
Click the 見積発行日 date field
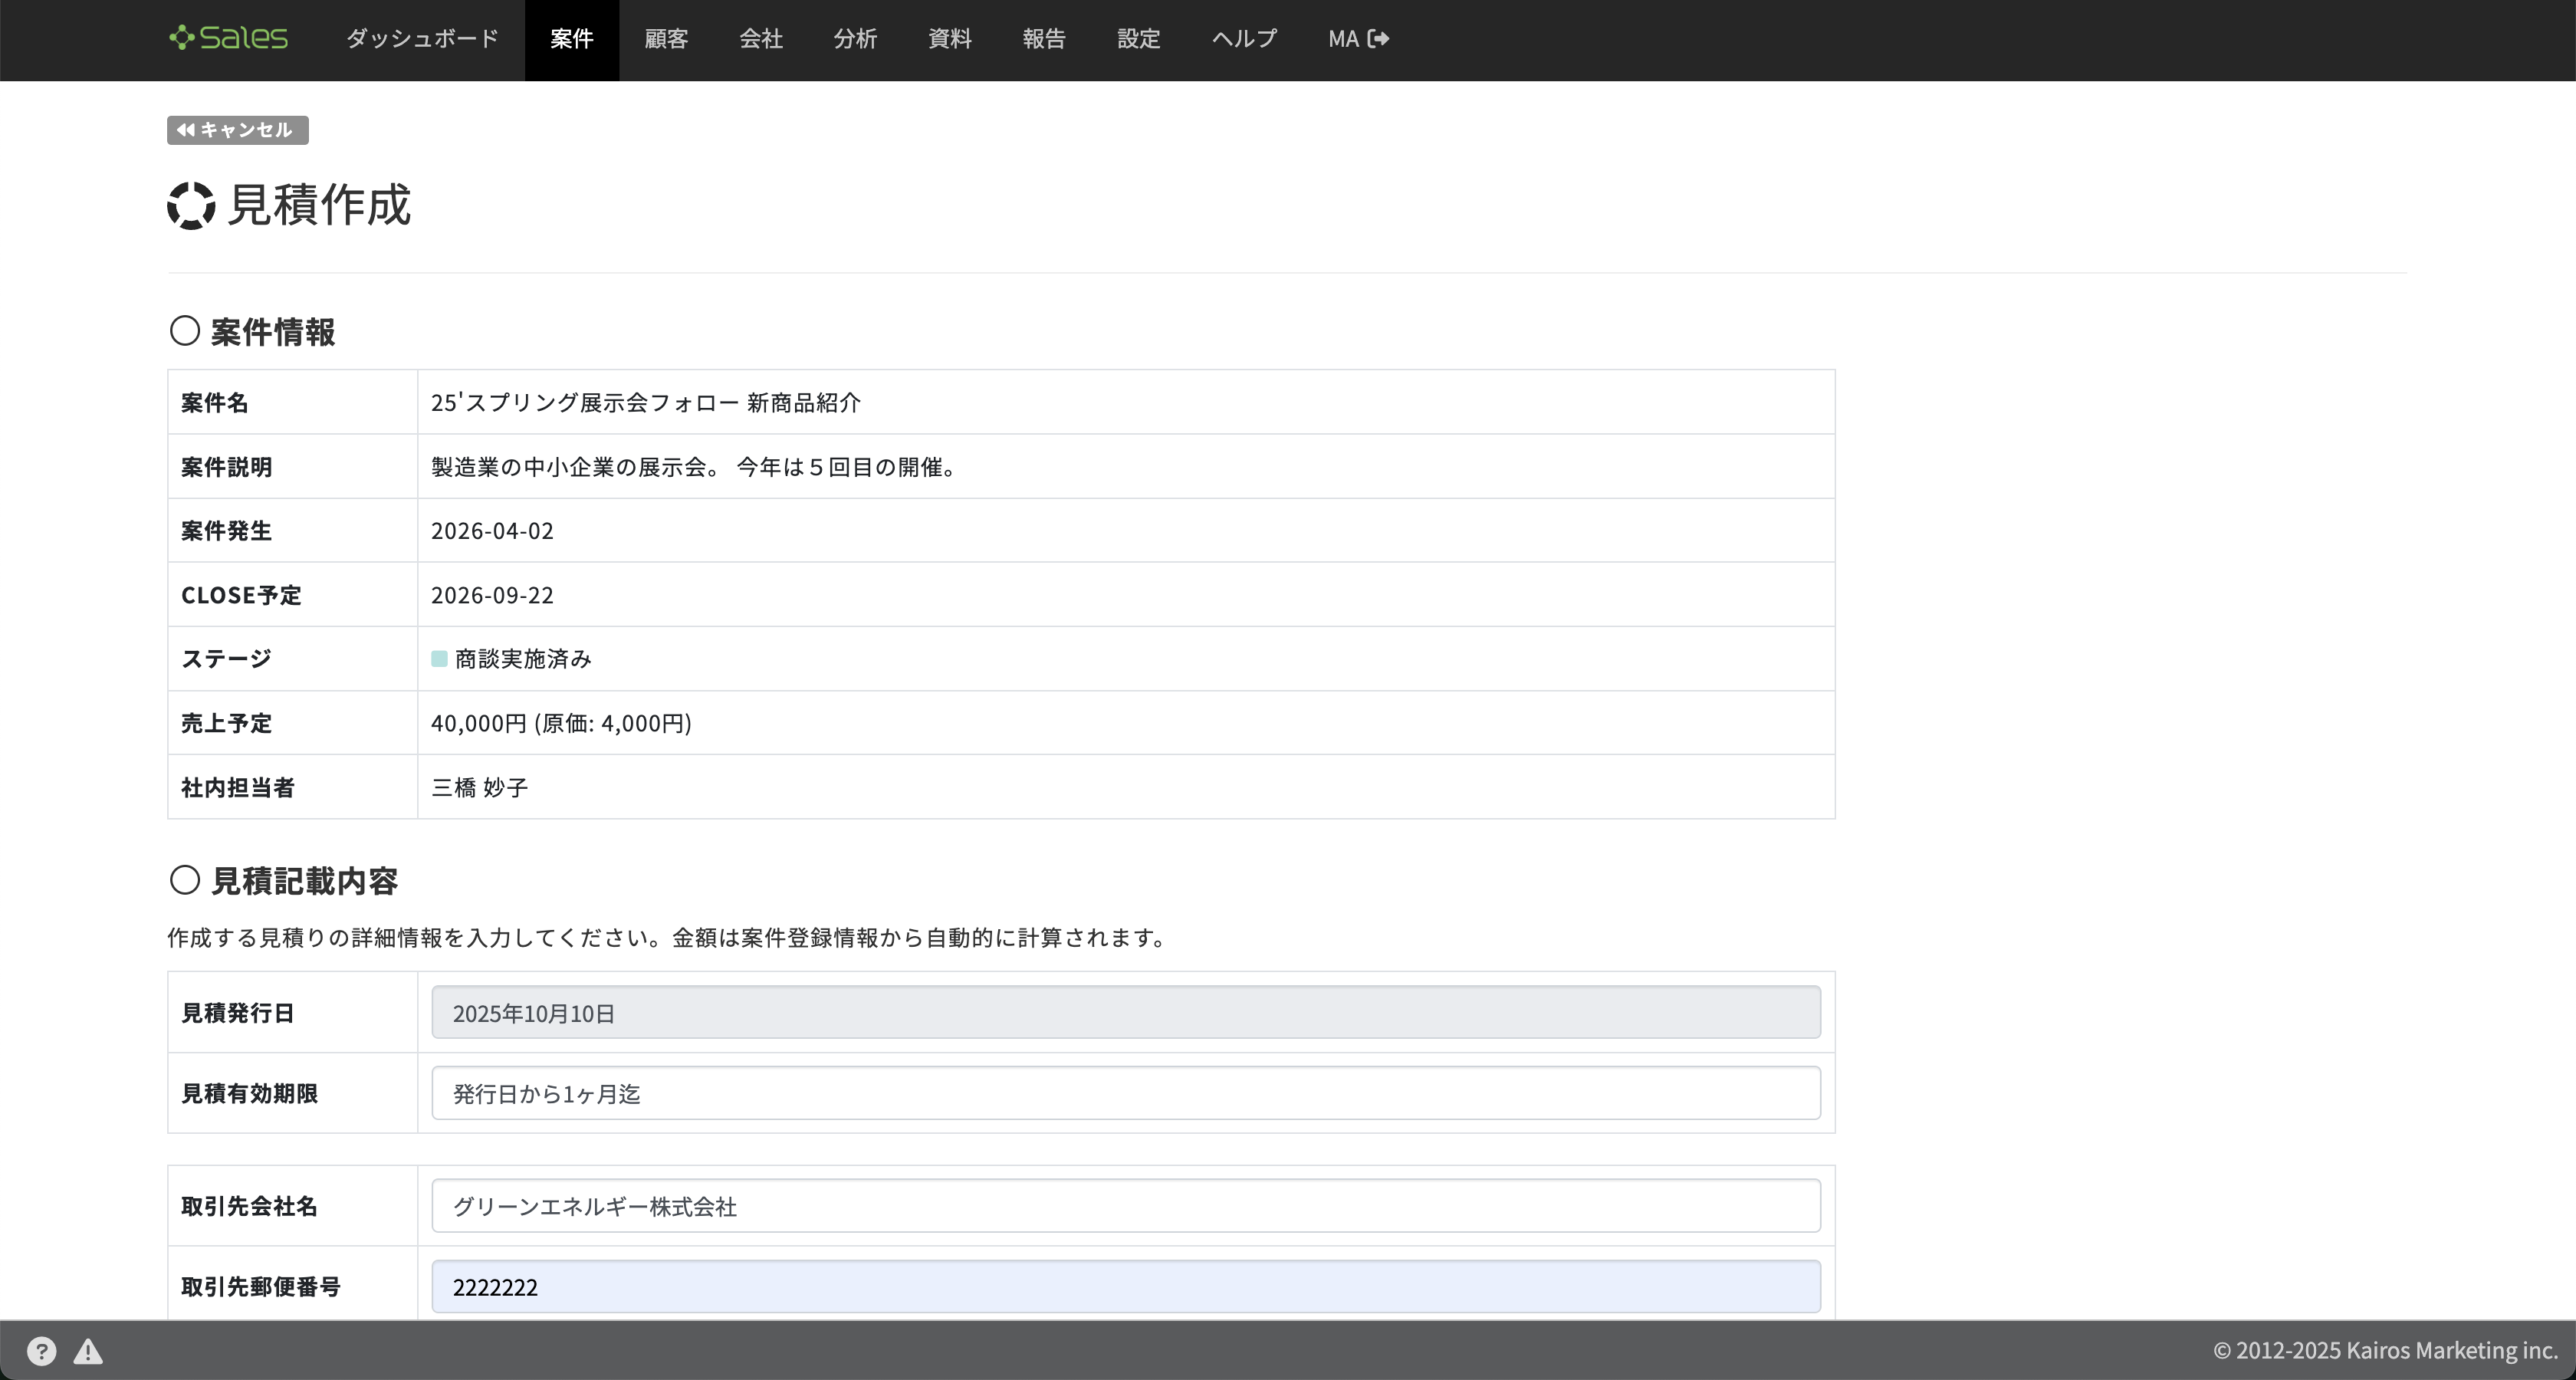coord(1125,1012)
